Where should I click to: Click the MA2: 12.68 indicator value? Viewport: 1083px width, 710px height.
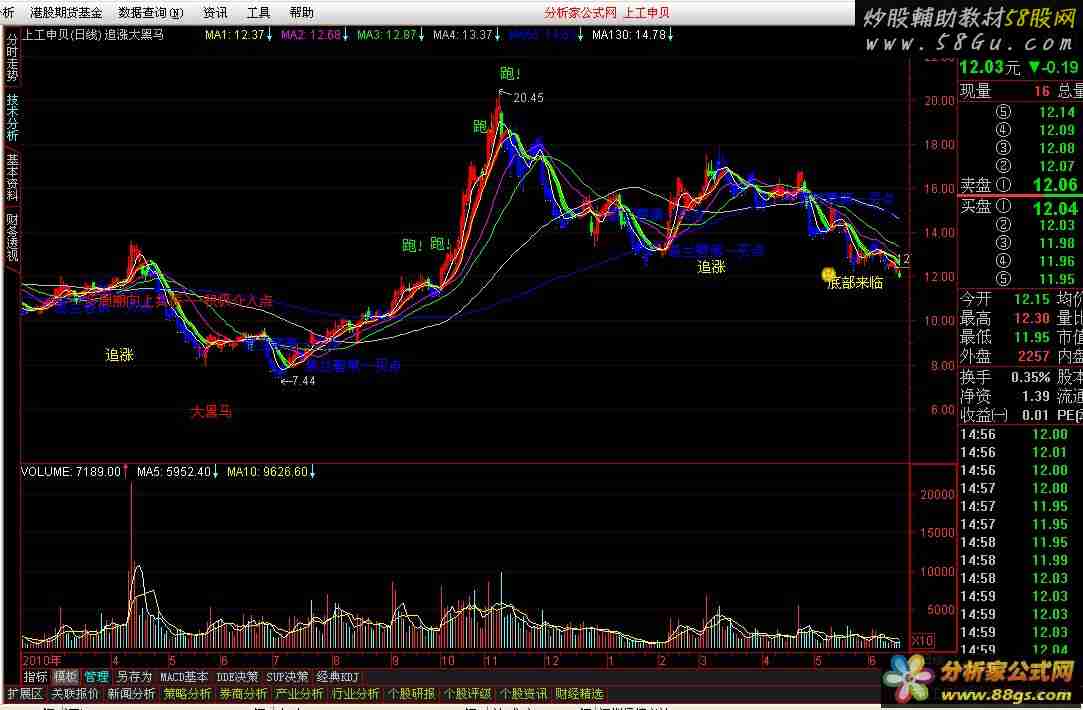314,35
